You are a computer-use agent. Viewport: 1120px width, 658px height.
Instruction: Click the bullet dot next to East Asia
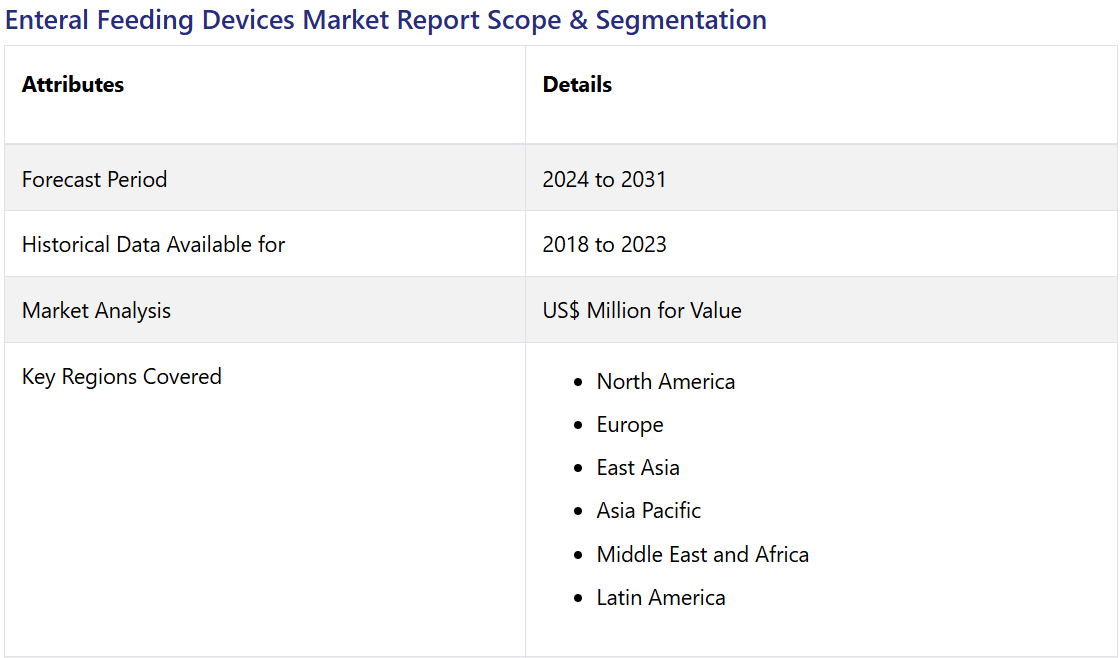[578, 468]
